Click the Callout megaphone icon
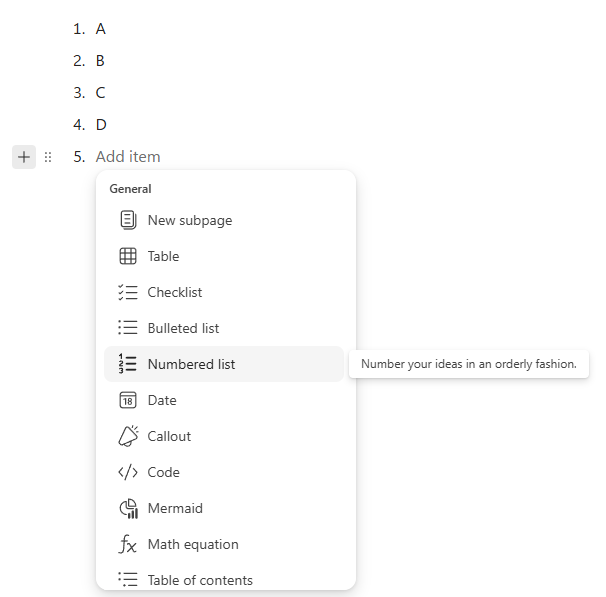 coord(128,436)
